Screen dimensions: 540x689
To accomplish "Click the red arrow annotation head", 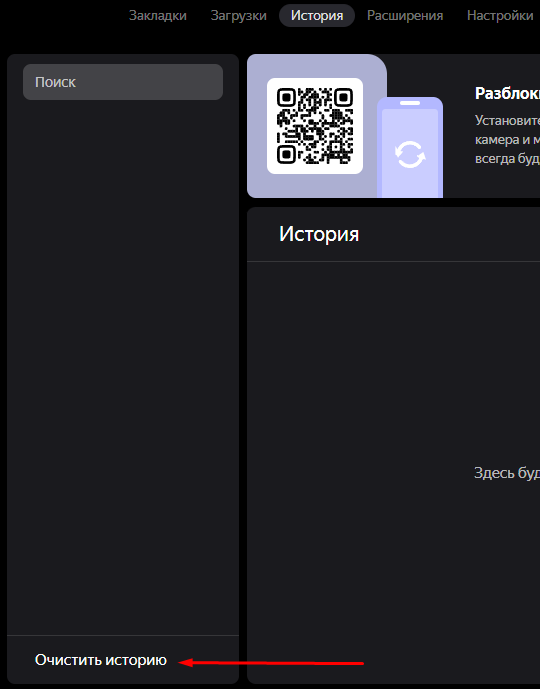I will (x=186, y=662).
